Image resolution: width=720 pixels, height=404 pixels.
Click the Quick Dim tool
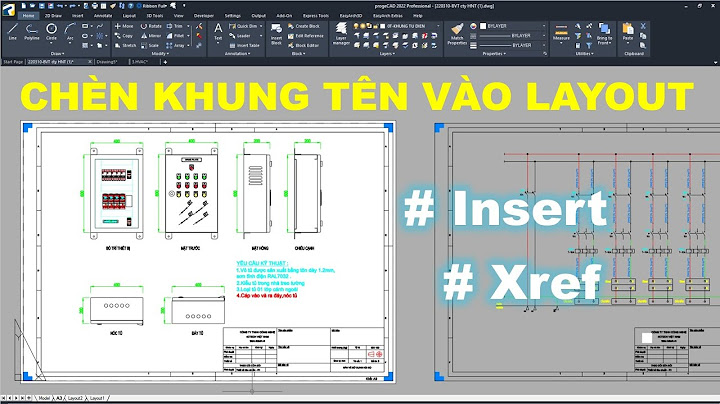(243, 26)
